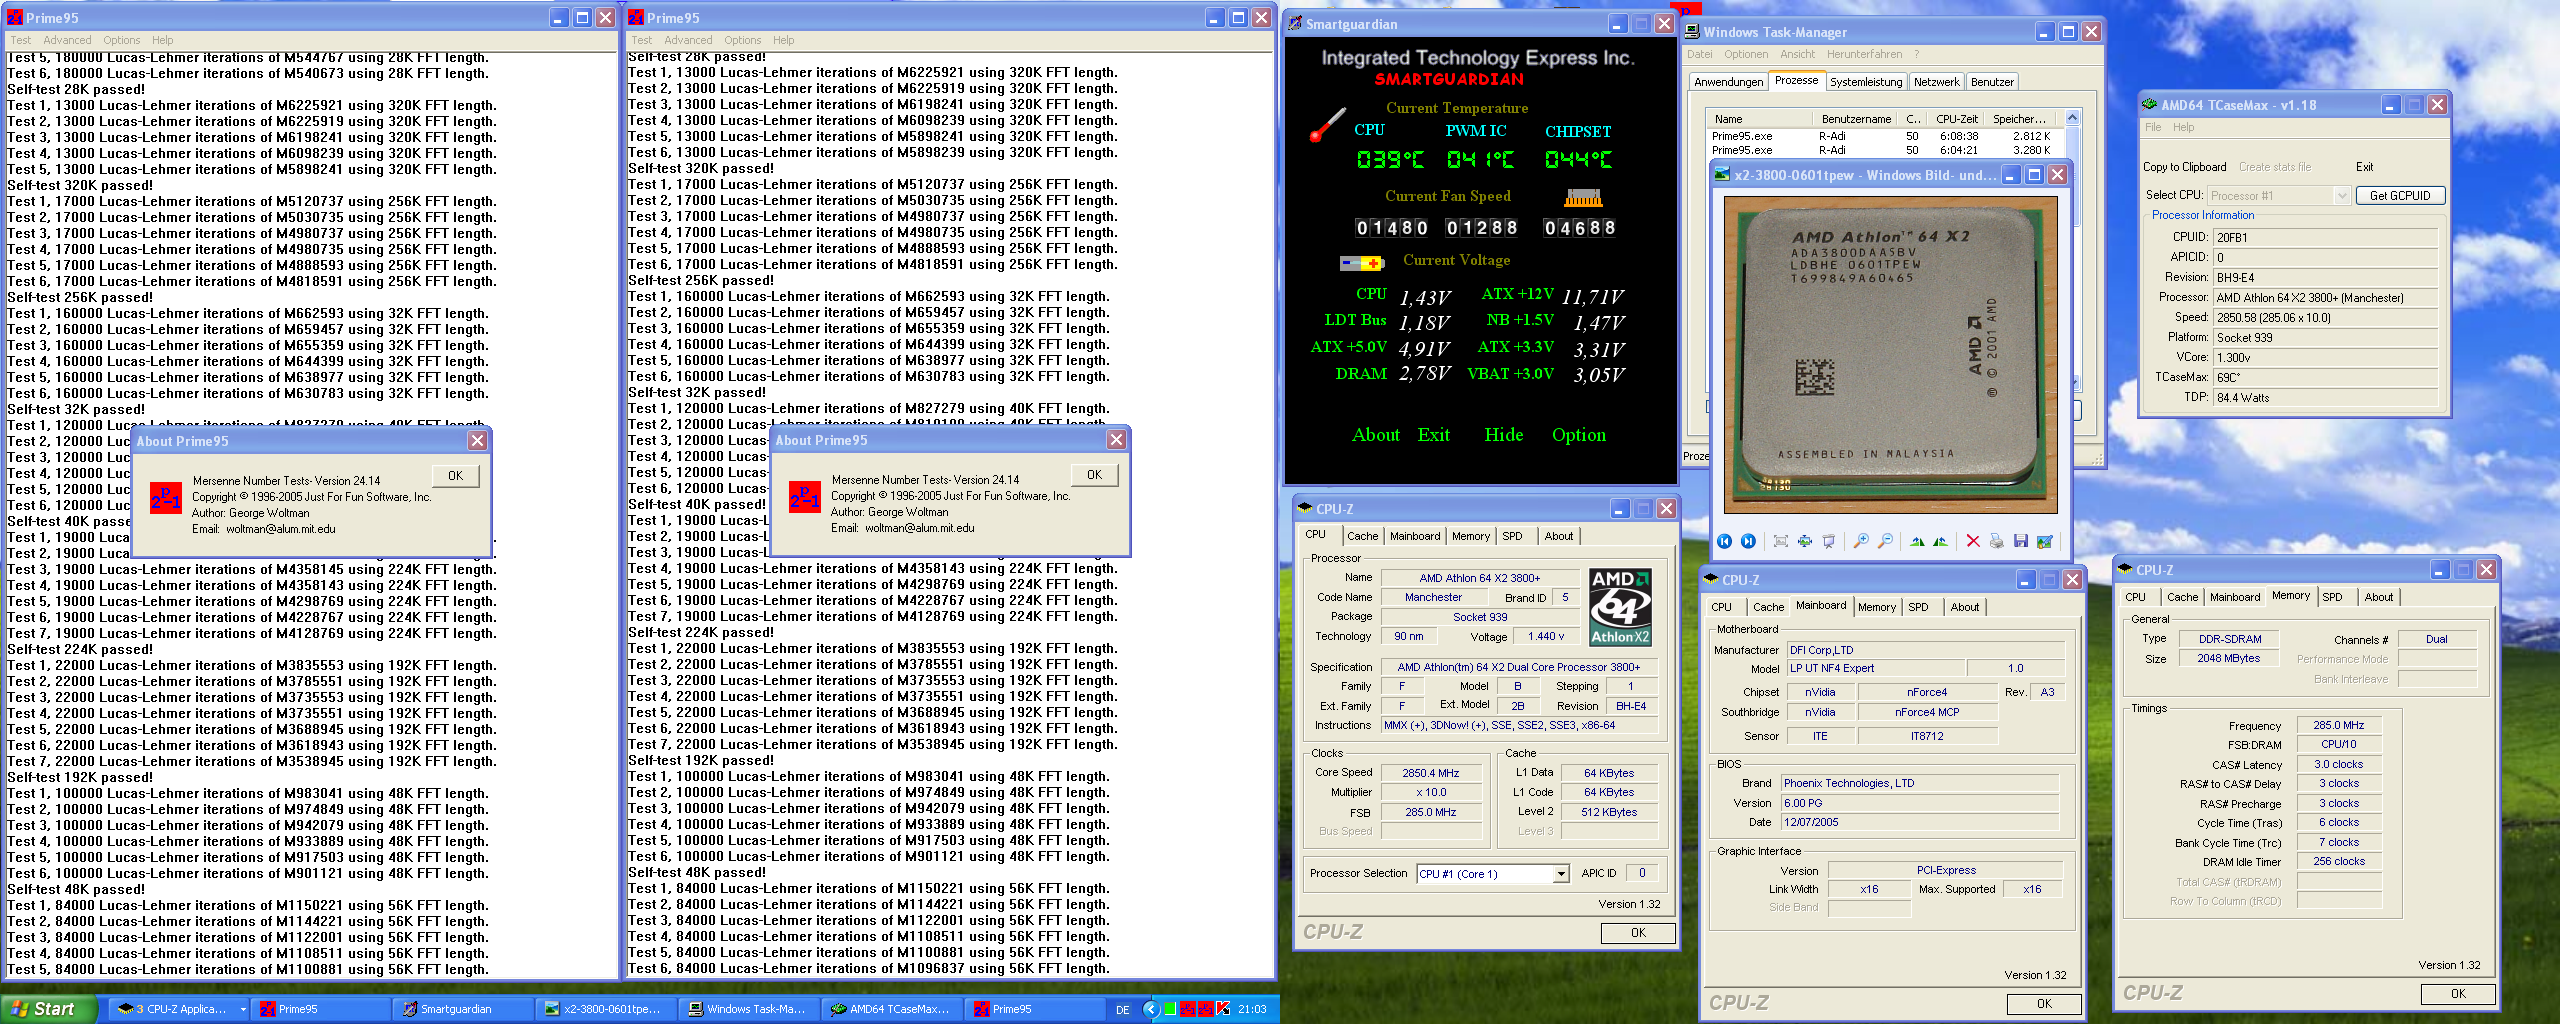Screen dimensions: 2560x1024
Task: Switch to Systemleistung tab in Task-Manager
Action: (x=1866, y=82)
